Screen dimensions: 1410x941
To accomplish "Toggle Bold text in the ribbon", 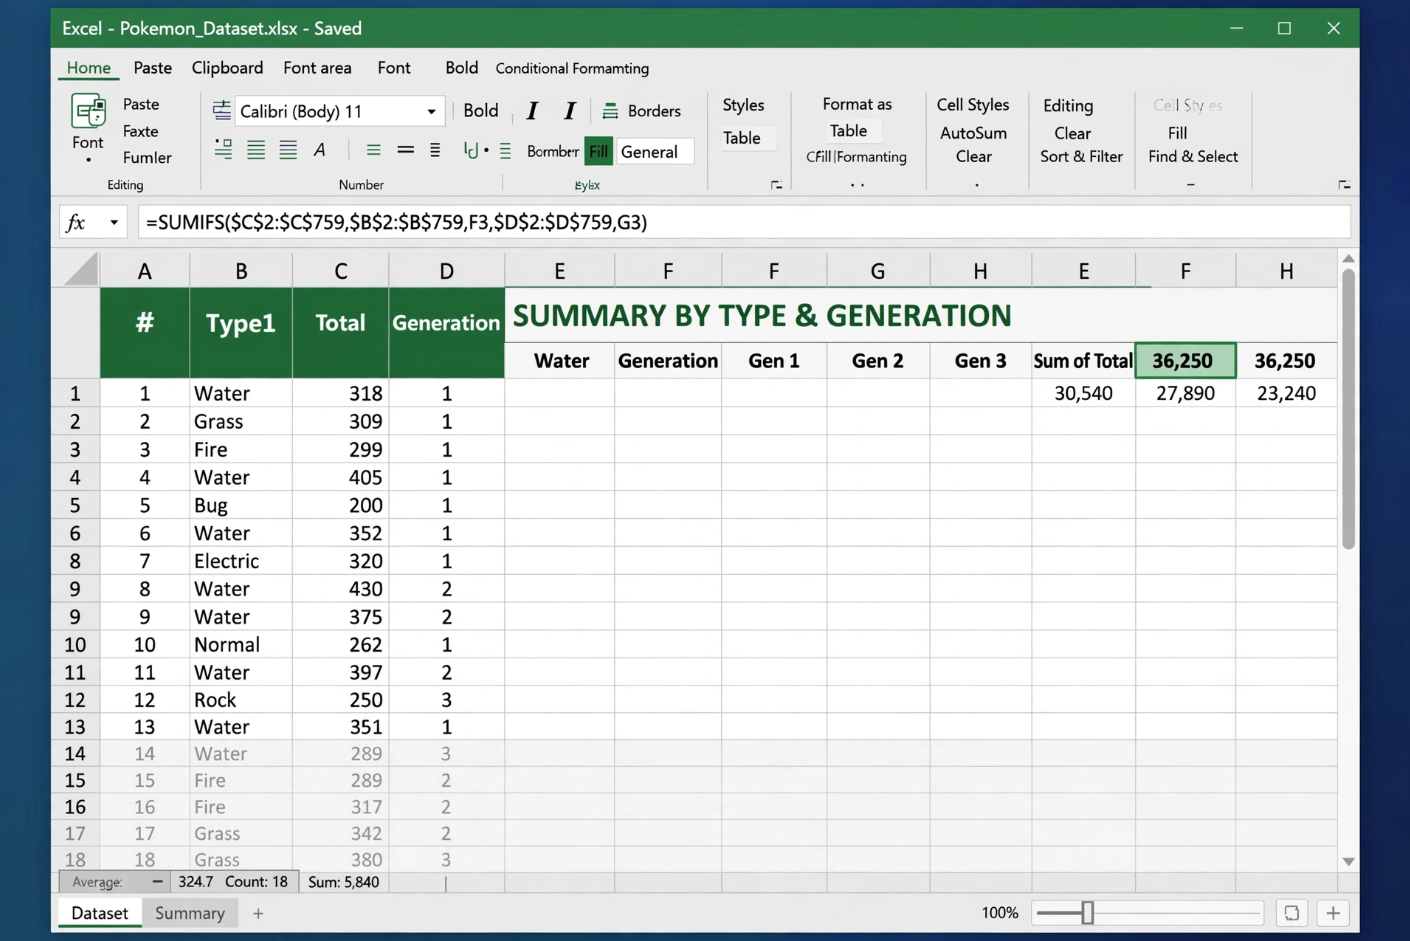I will click(481, 111).
